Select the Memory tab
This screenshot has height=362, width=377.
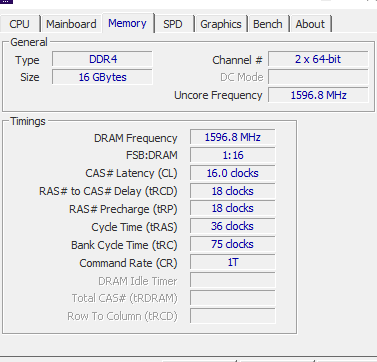click(x=128, y=23)
